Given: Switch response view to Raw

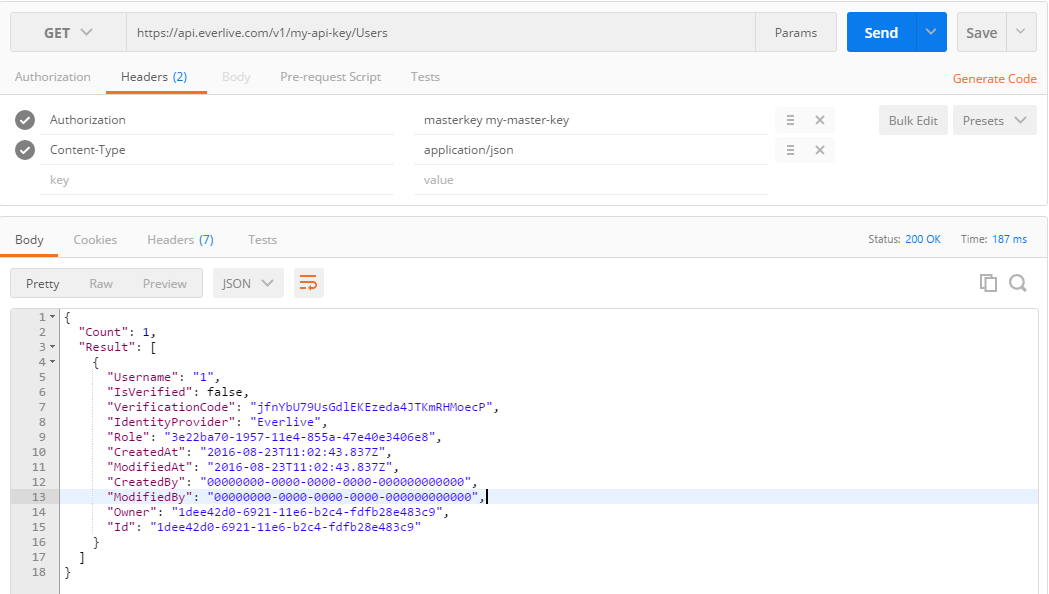Looking at the screenshot, I should [101, 283].
